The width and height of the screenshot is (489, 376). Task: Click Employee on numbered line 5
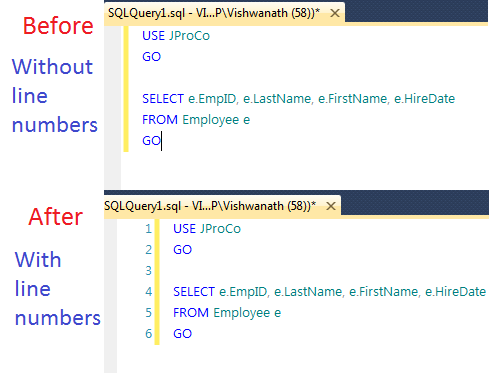click(x=242, y=313)
